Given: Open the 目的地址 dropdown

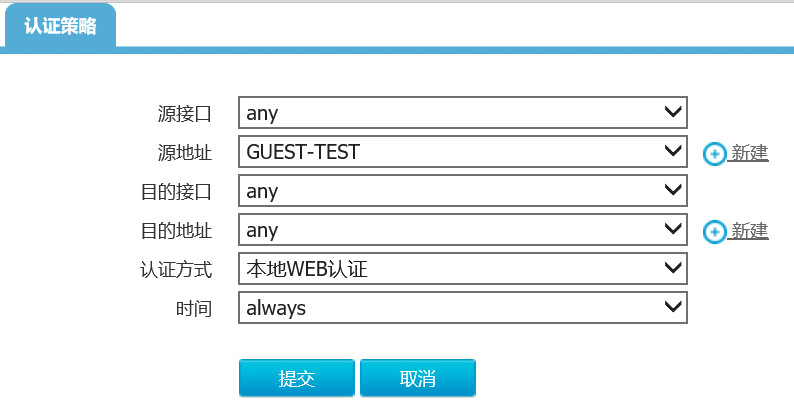Looking at the screenshot, I should 462,230.
